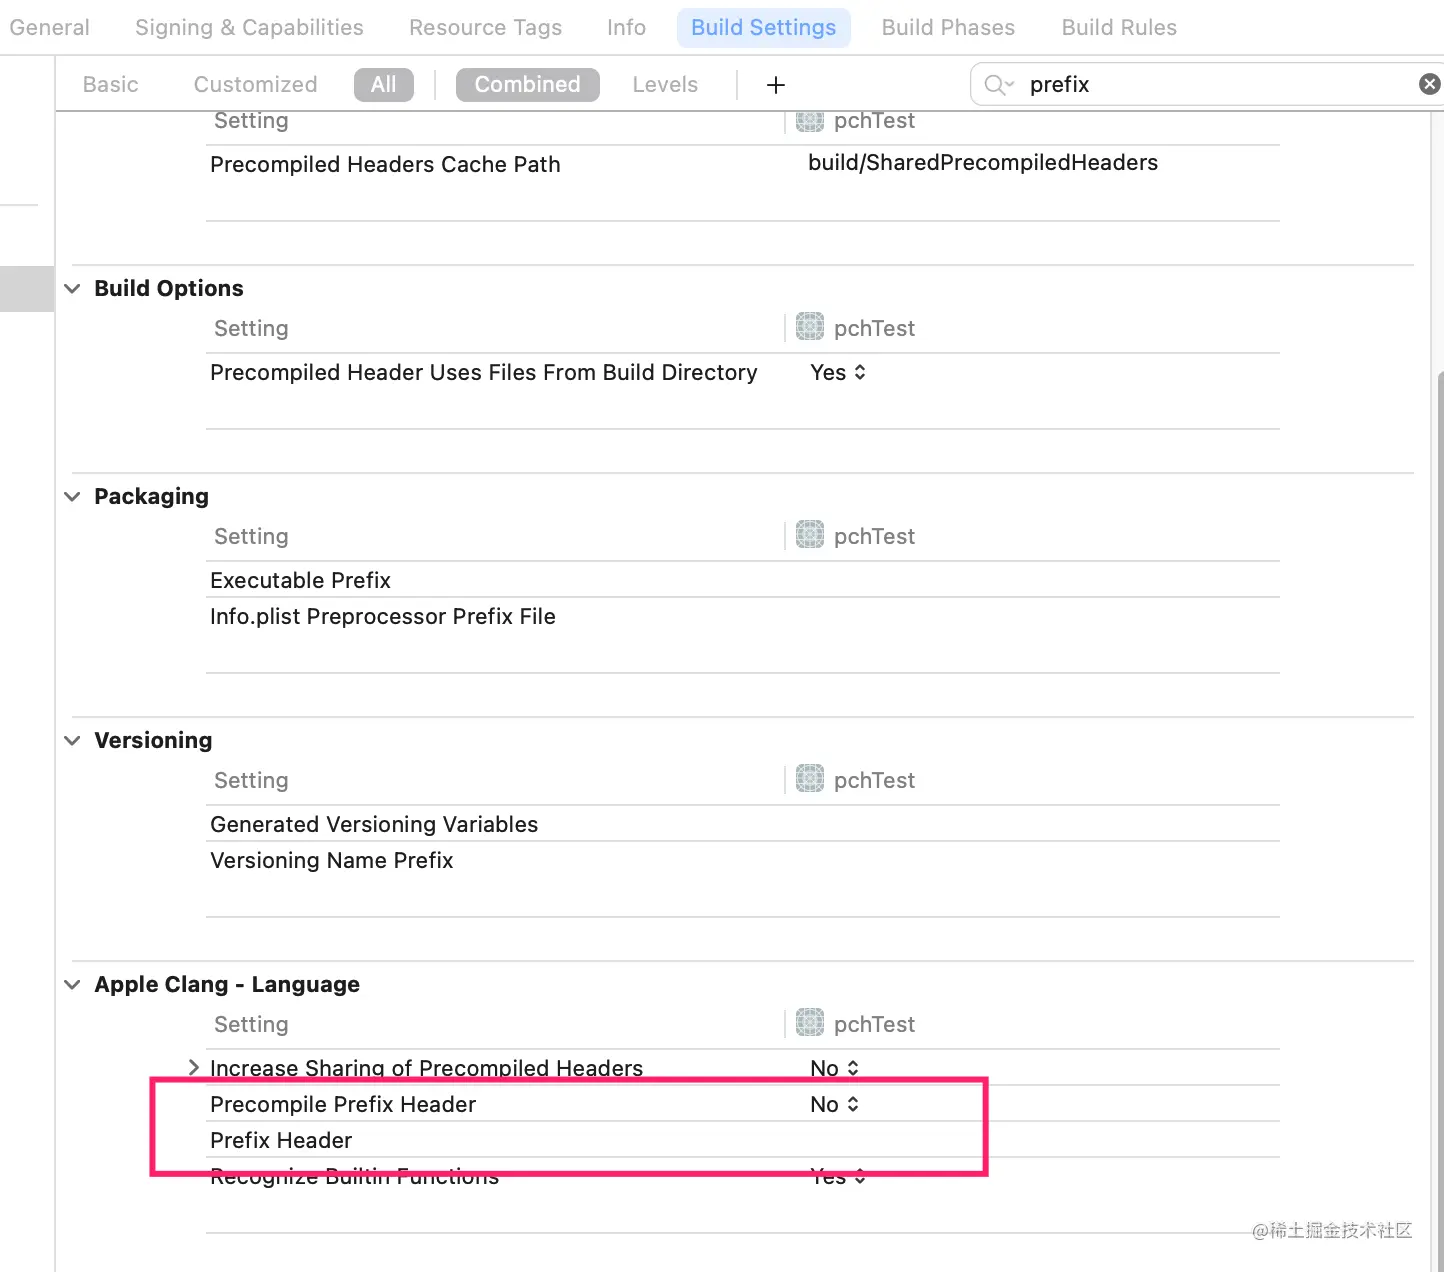1444x1272 pixels.
Task: Select Generated Versioning Variables setting
Action: pos(374,824)
